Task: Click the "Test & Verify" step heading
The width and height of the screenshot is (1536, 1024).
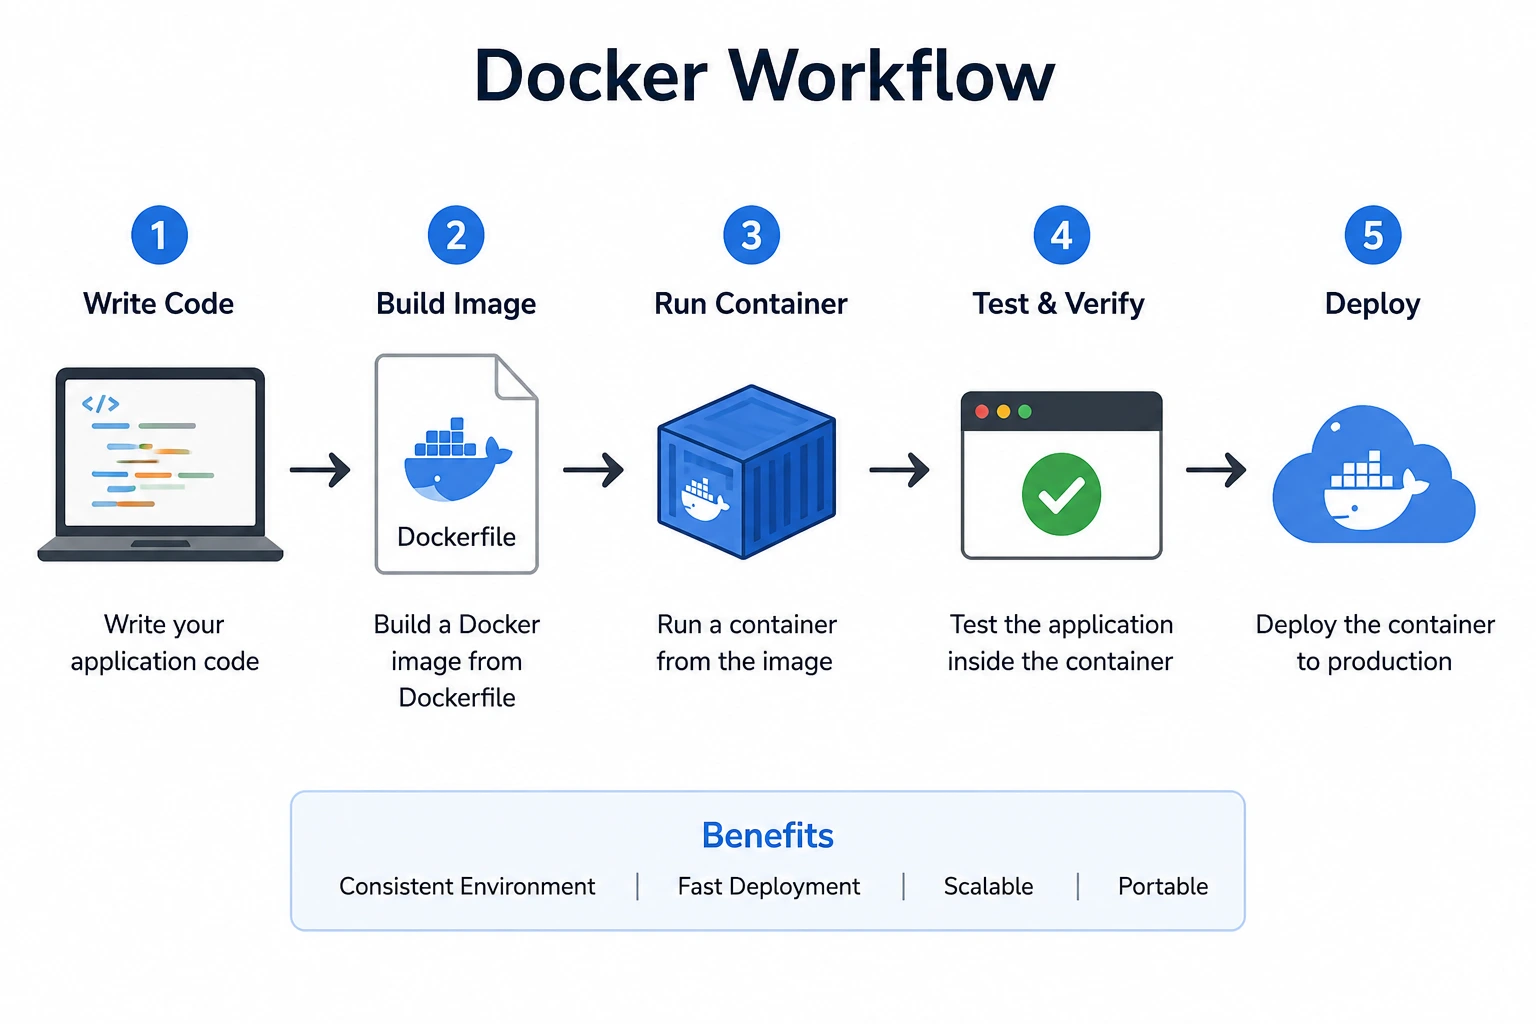Action: point(1059,304)
